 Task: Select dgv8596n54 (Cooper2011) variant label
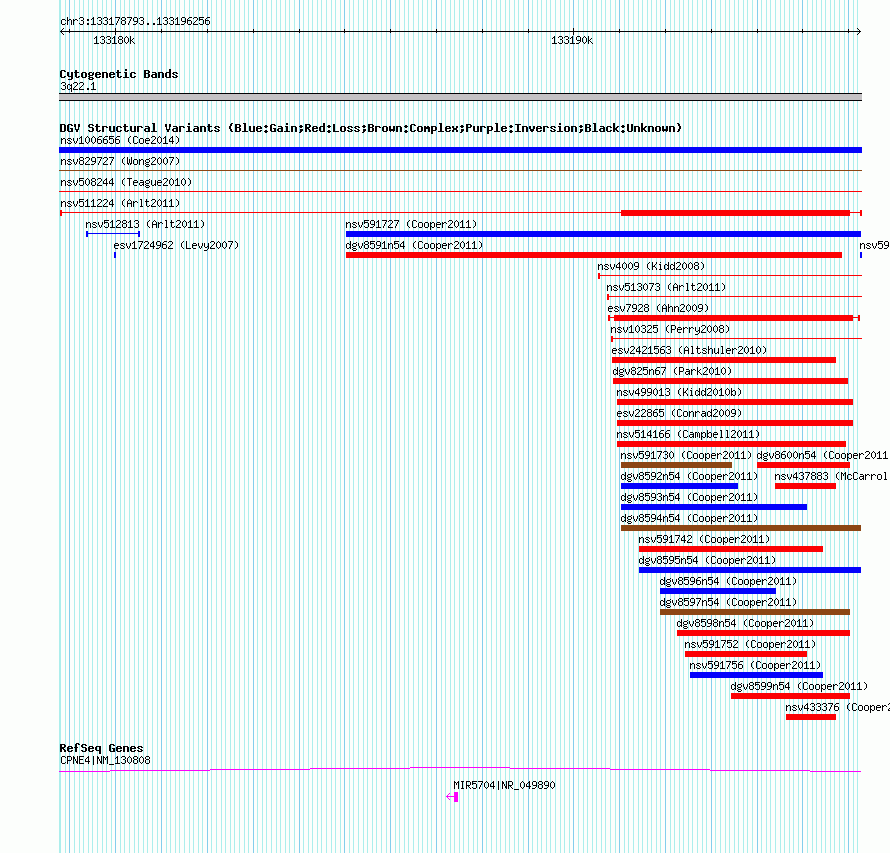(728, 581)
